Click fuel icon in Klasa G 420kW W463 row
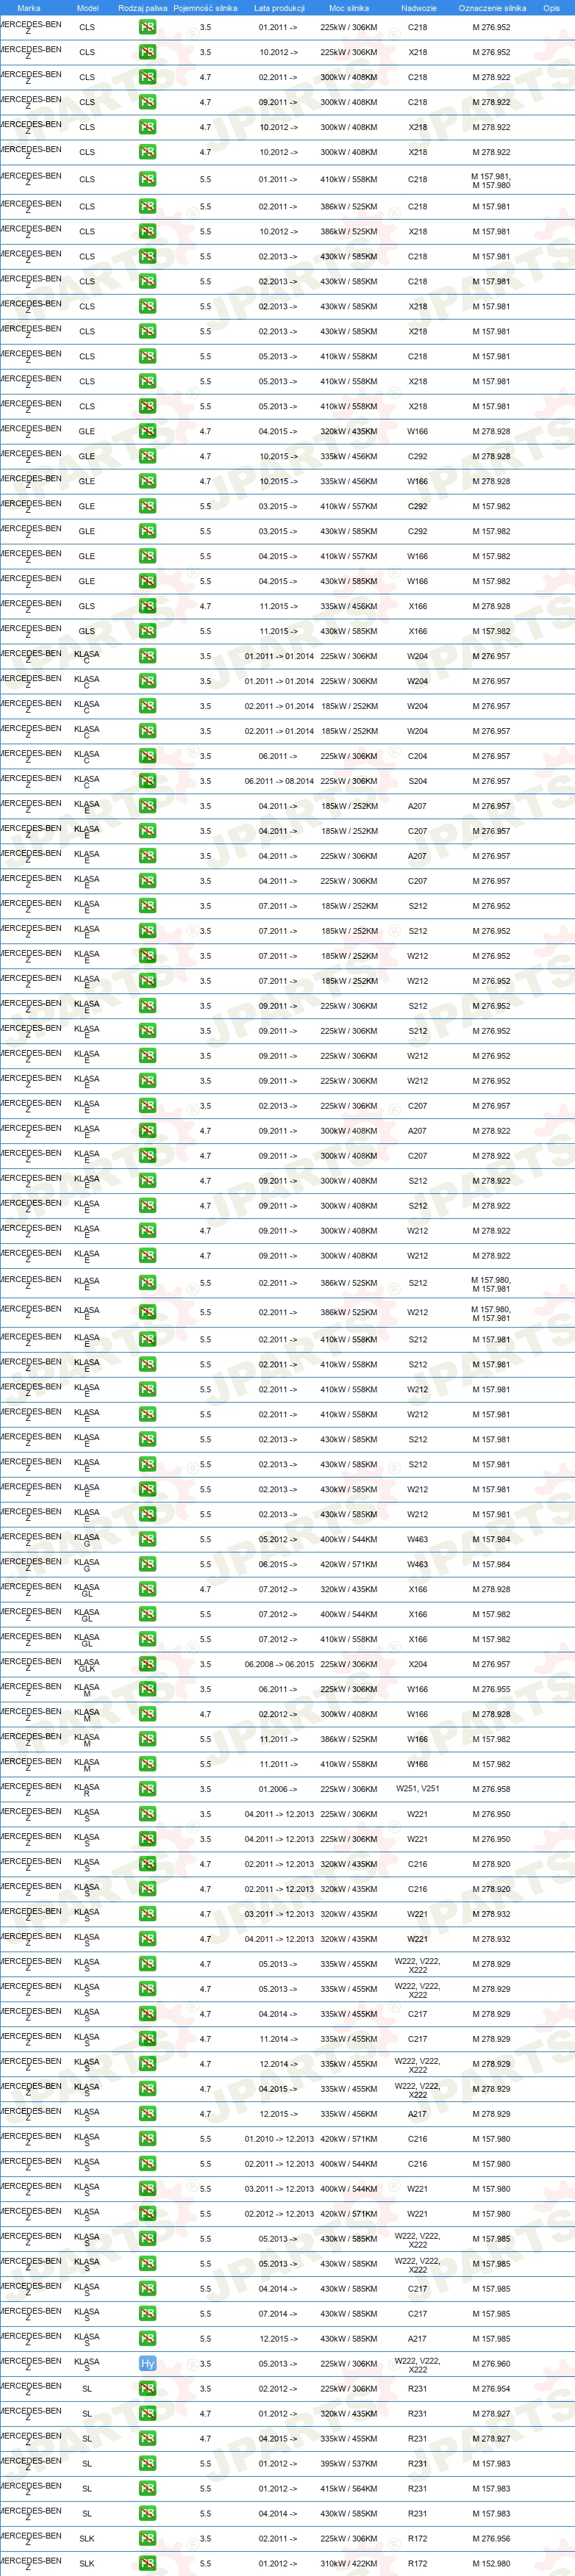575x2576 pixels. click(147, 1565)
